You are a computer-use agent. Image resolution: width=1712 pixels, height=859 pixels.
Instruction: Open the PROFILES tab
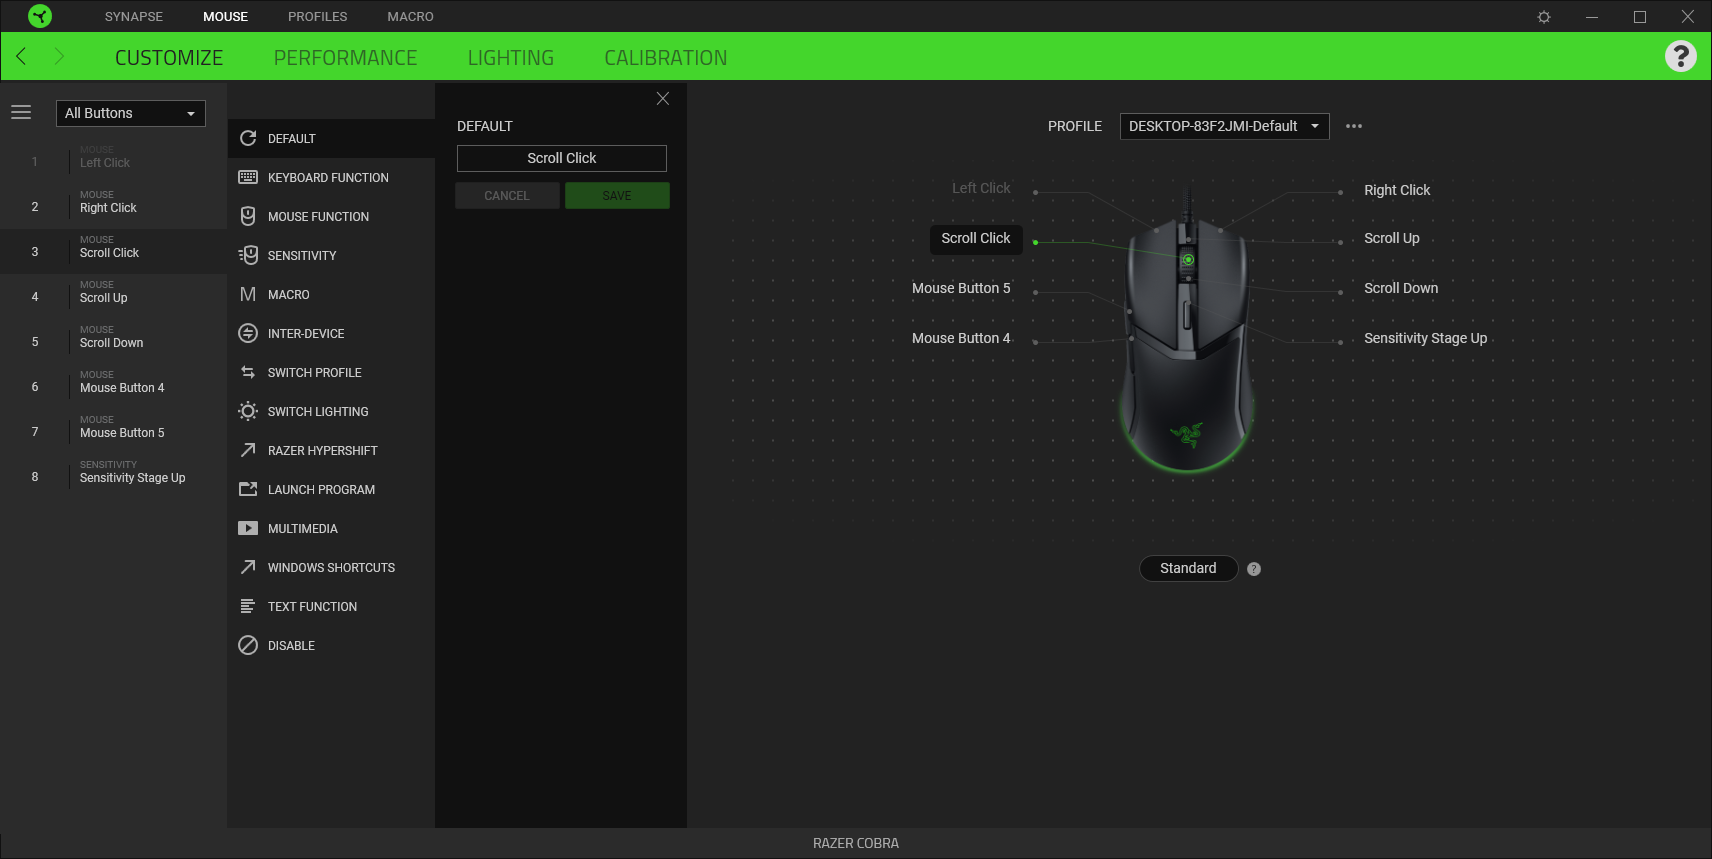318,16
